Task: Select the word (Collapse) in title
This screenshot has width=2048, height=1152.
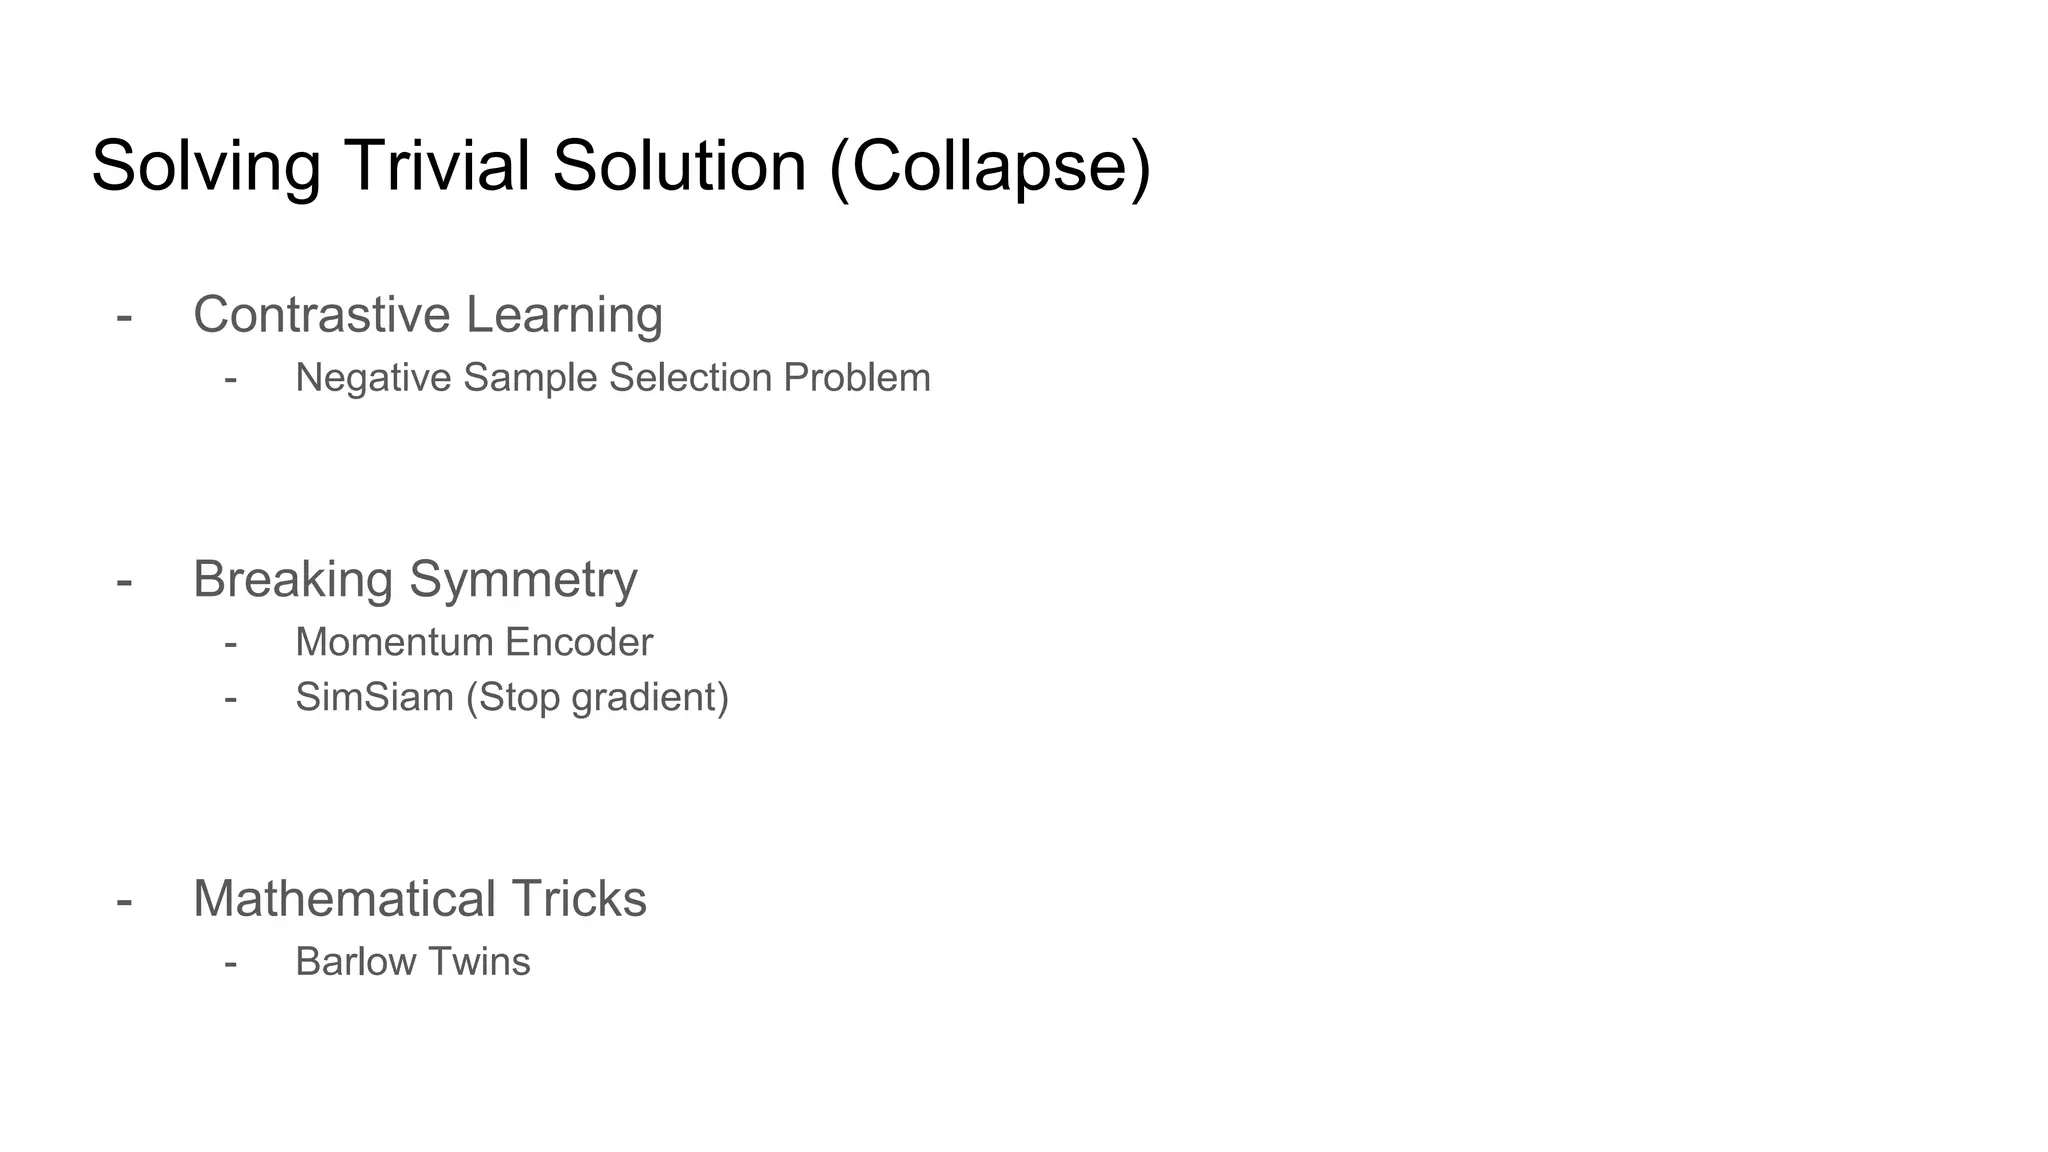Action: click(990, 167)
